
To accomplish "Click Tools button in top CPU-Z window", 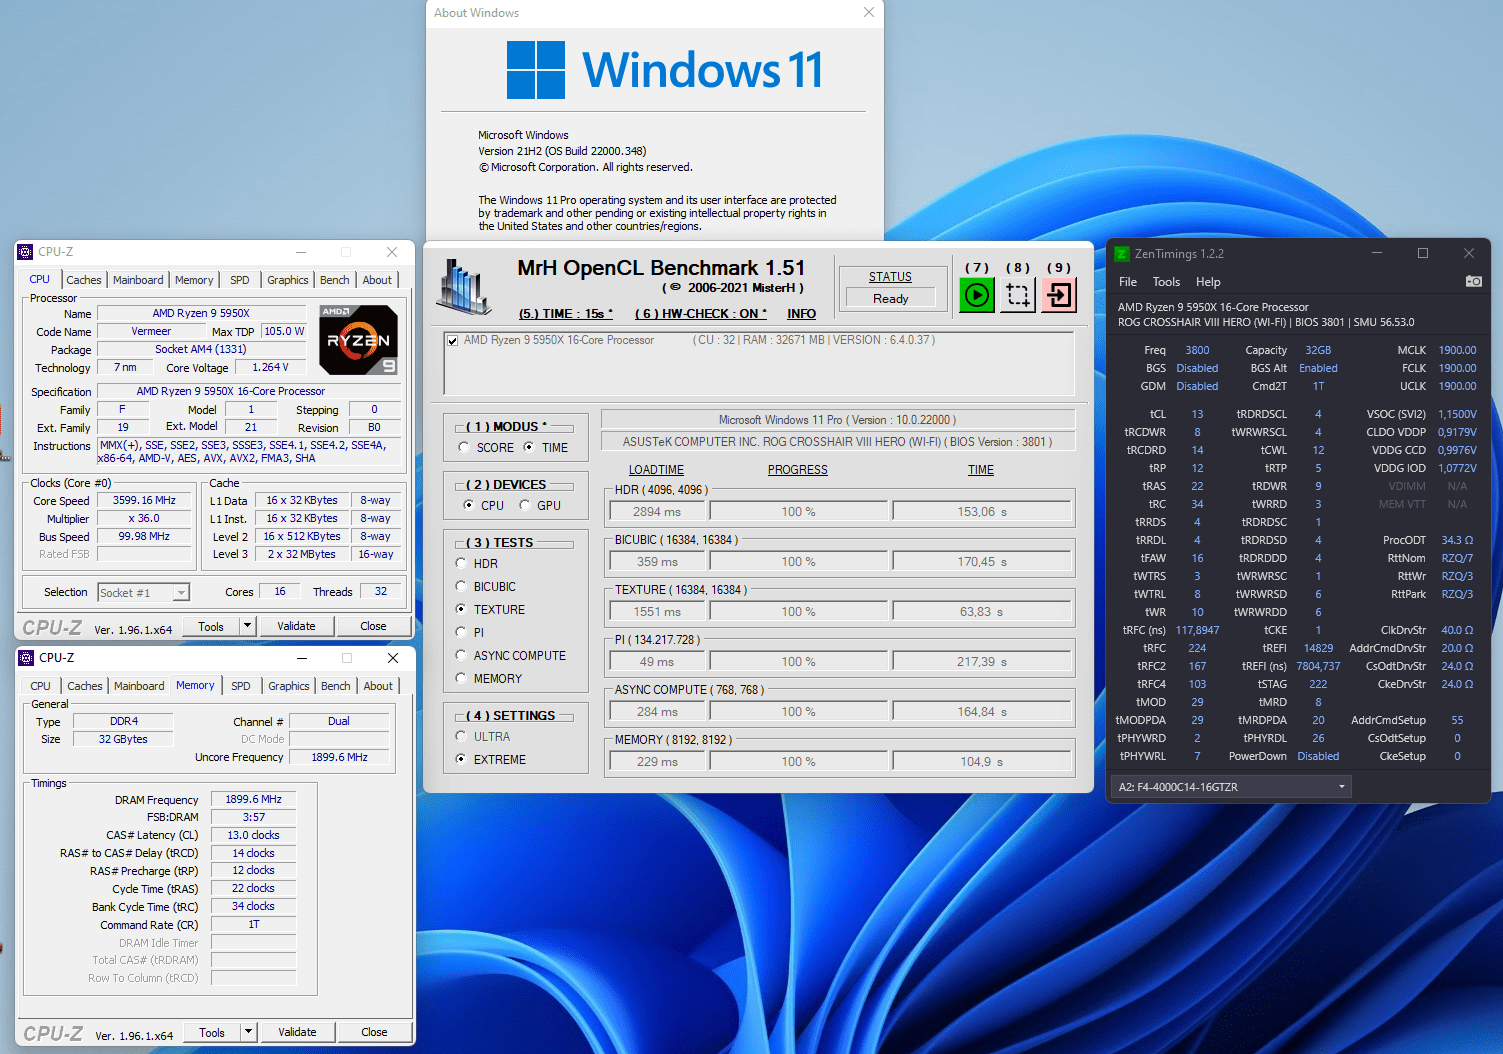I will pyautogui.click(x=211, y=626).
